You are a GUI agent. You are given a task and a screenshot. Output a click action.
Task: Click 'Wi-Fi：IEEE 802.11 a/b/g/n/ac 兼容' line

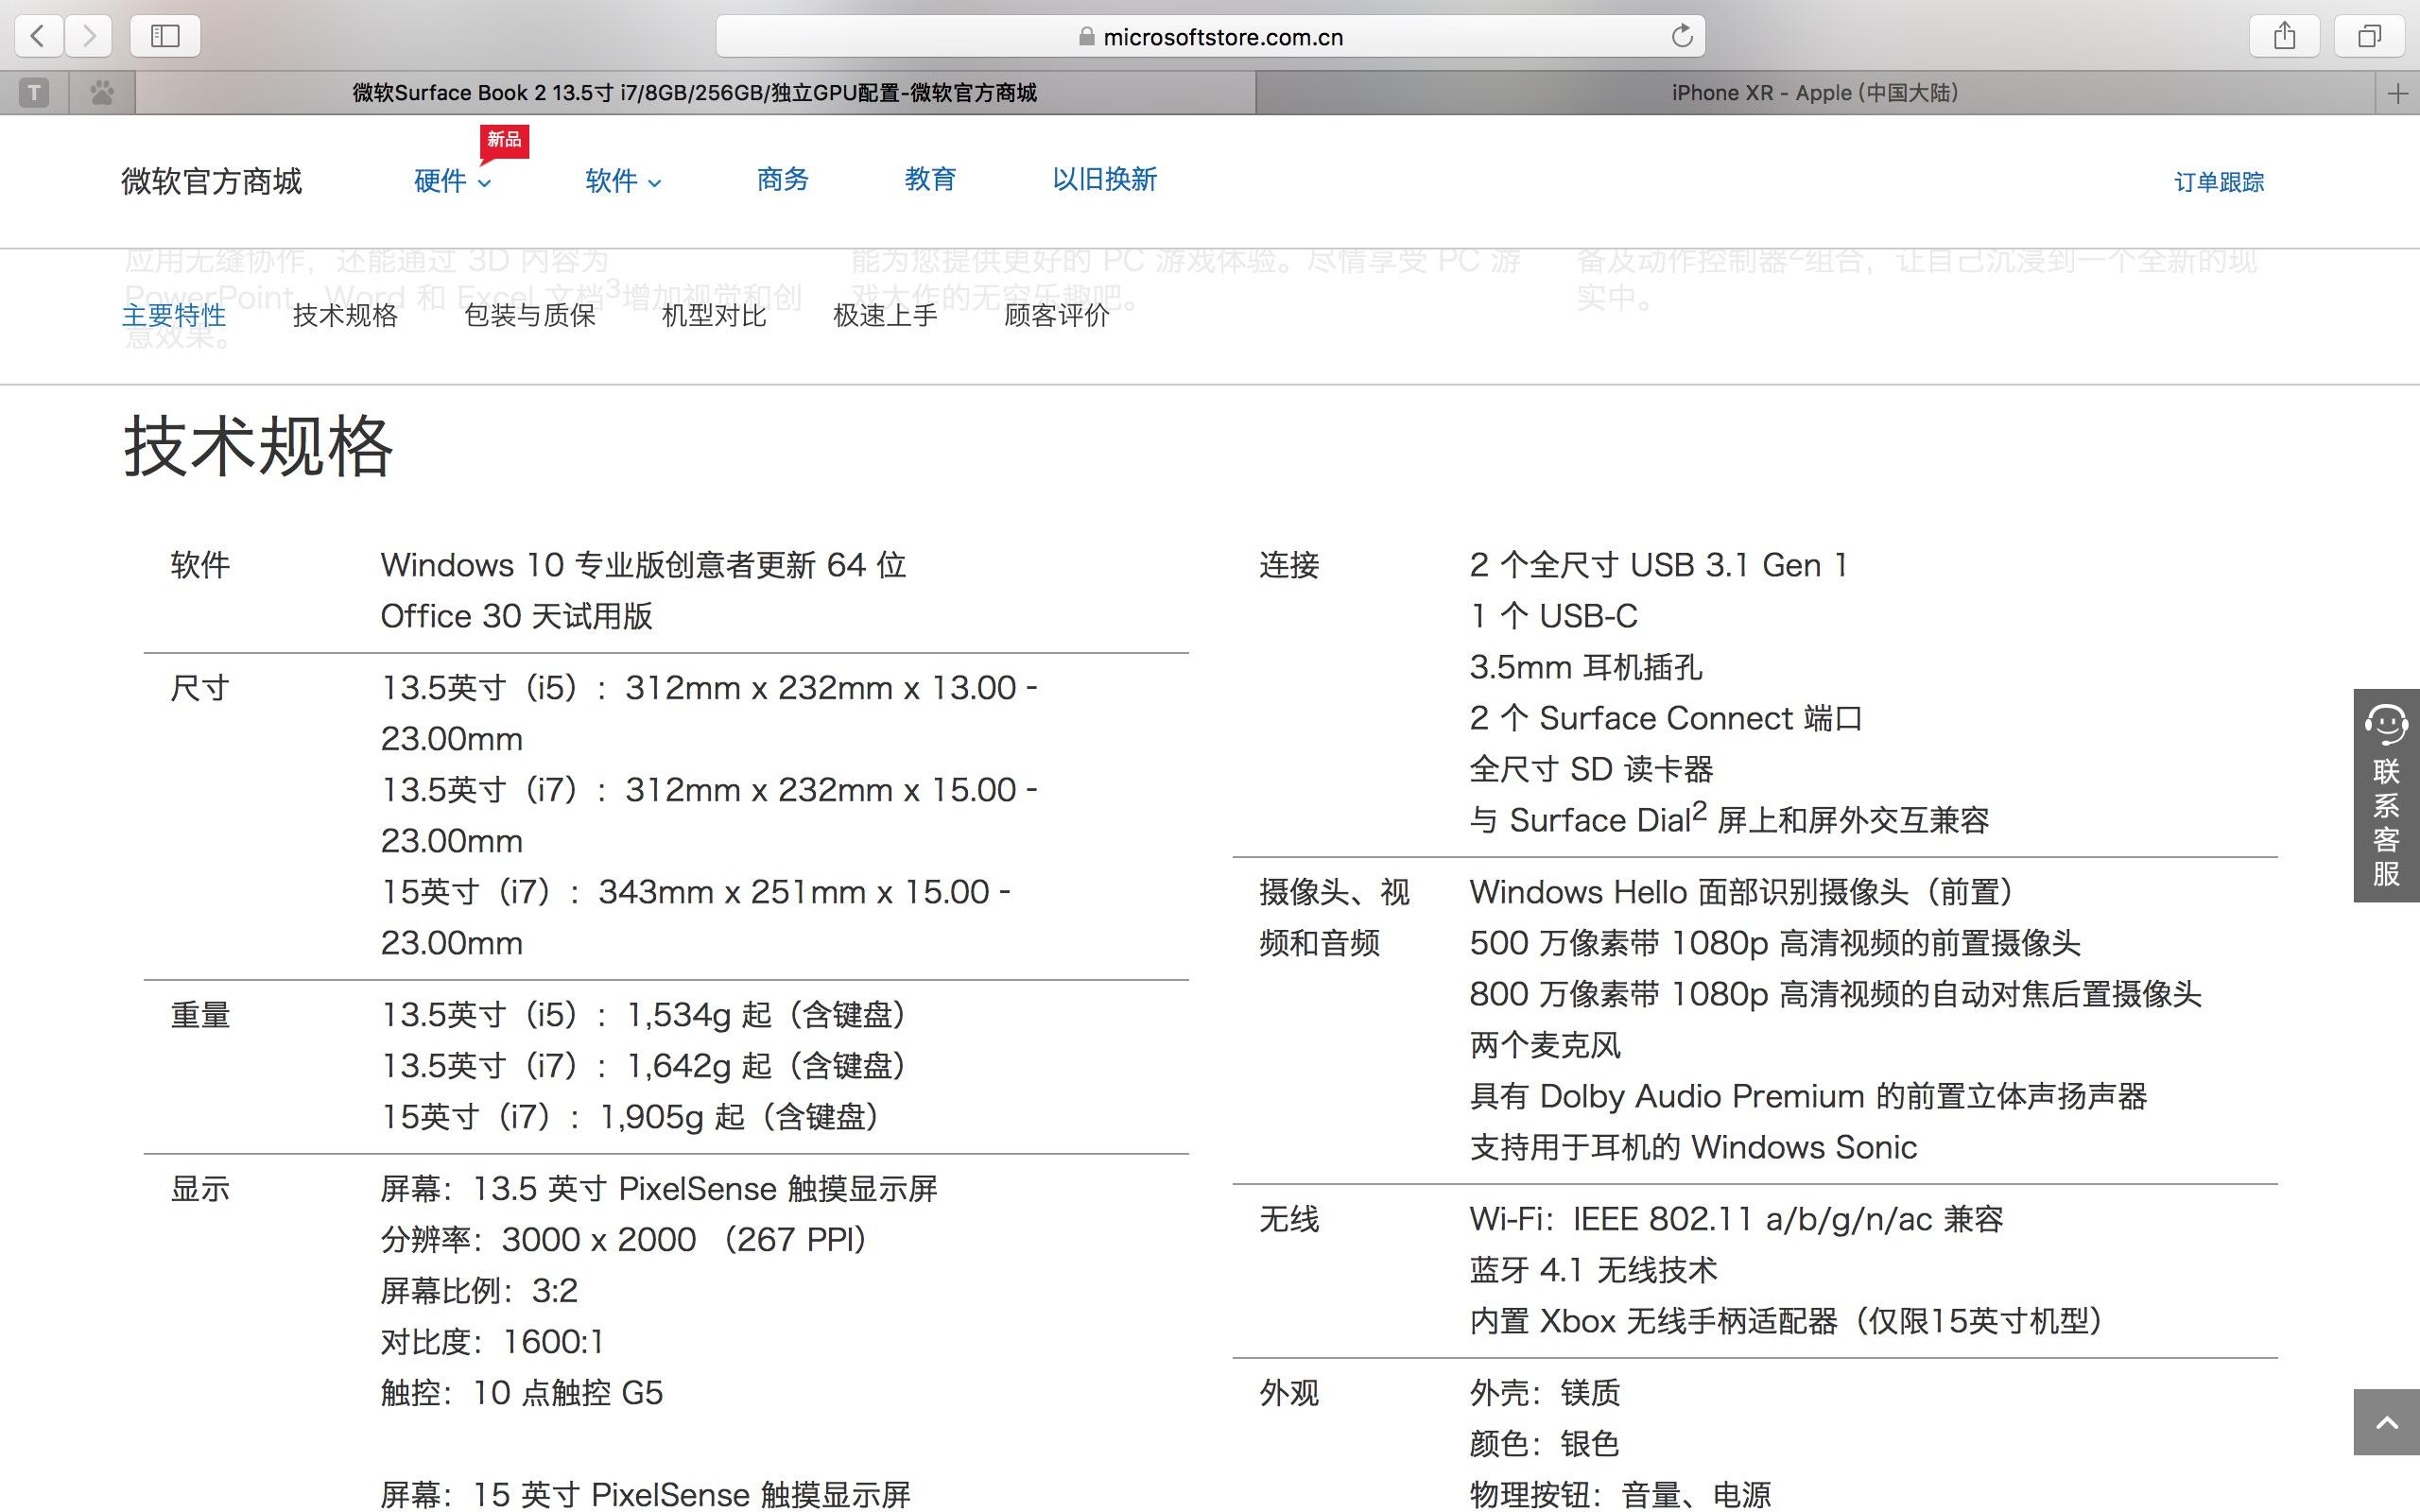click(x=1736, y=1220)
